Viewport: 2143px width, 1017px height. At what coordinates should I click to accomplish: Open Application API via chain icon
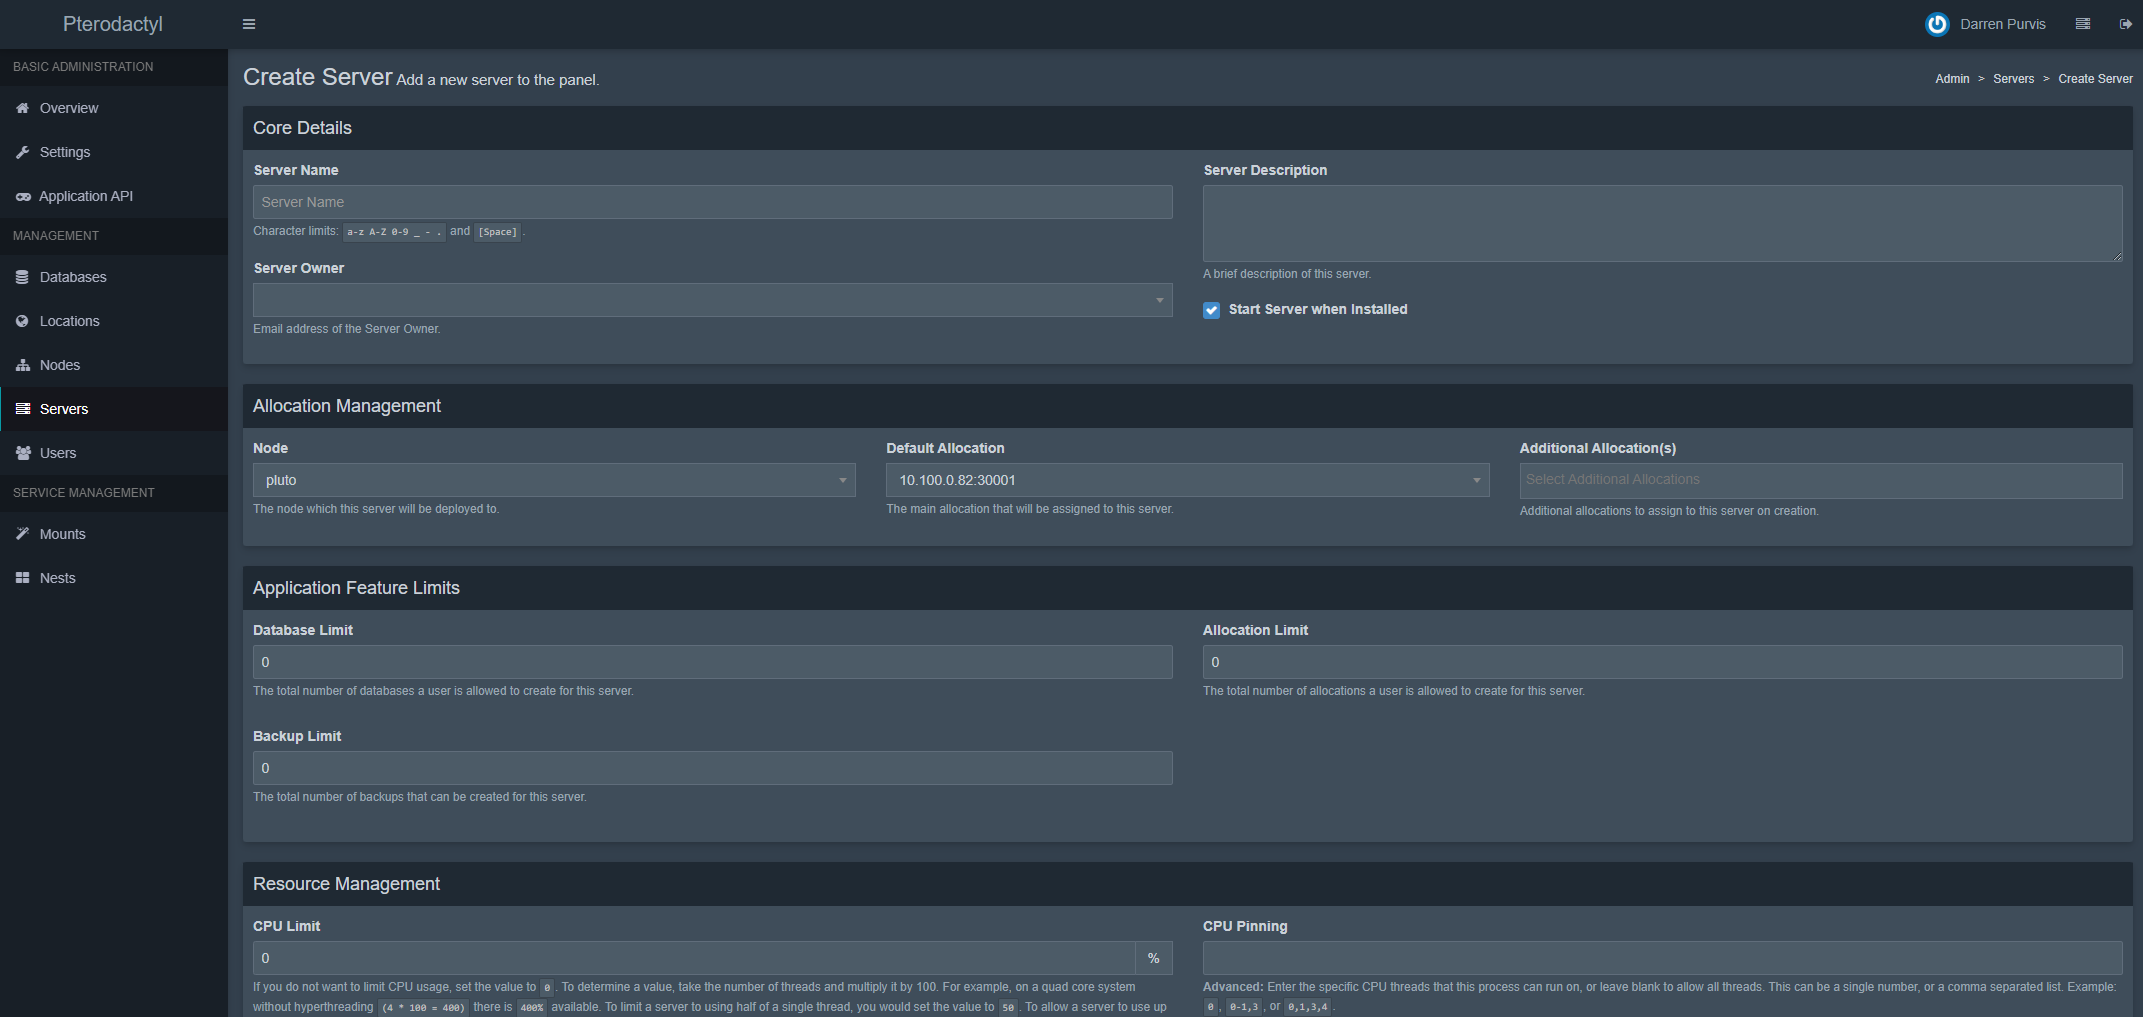click(22, 196)
